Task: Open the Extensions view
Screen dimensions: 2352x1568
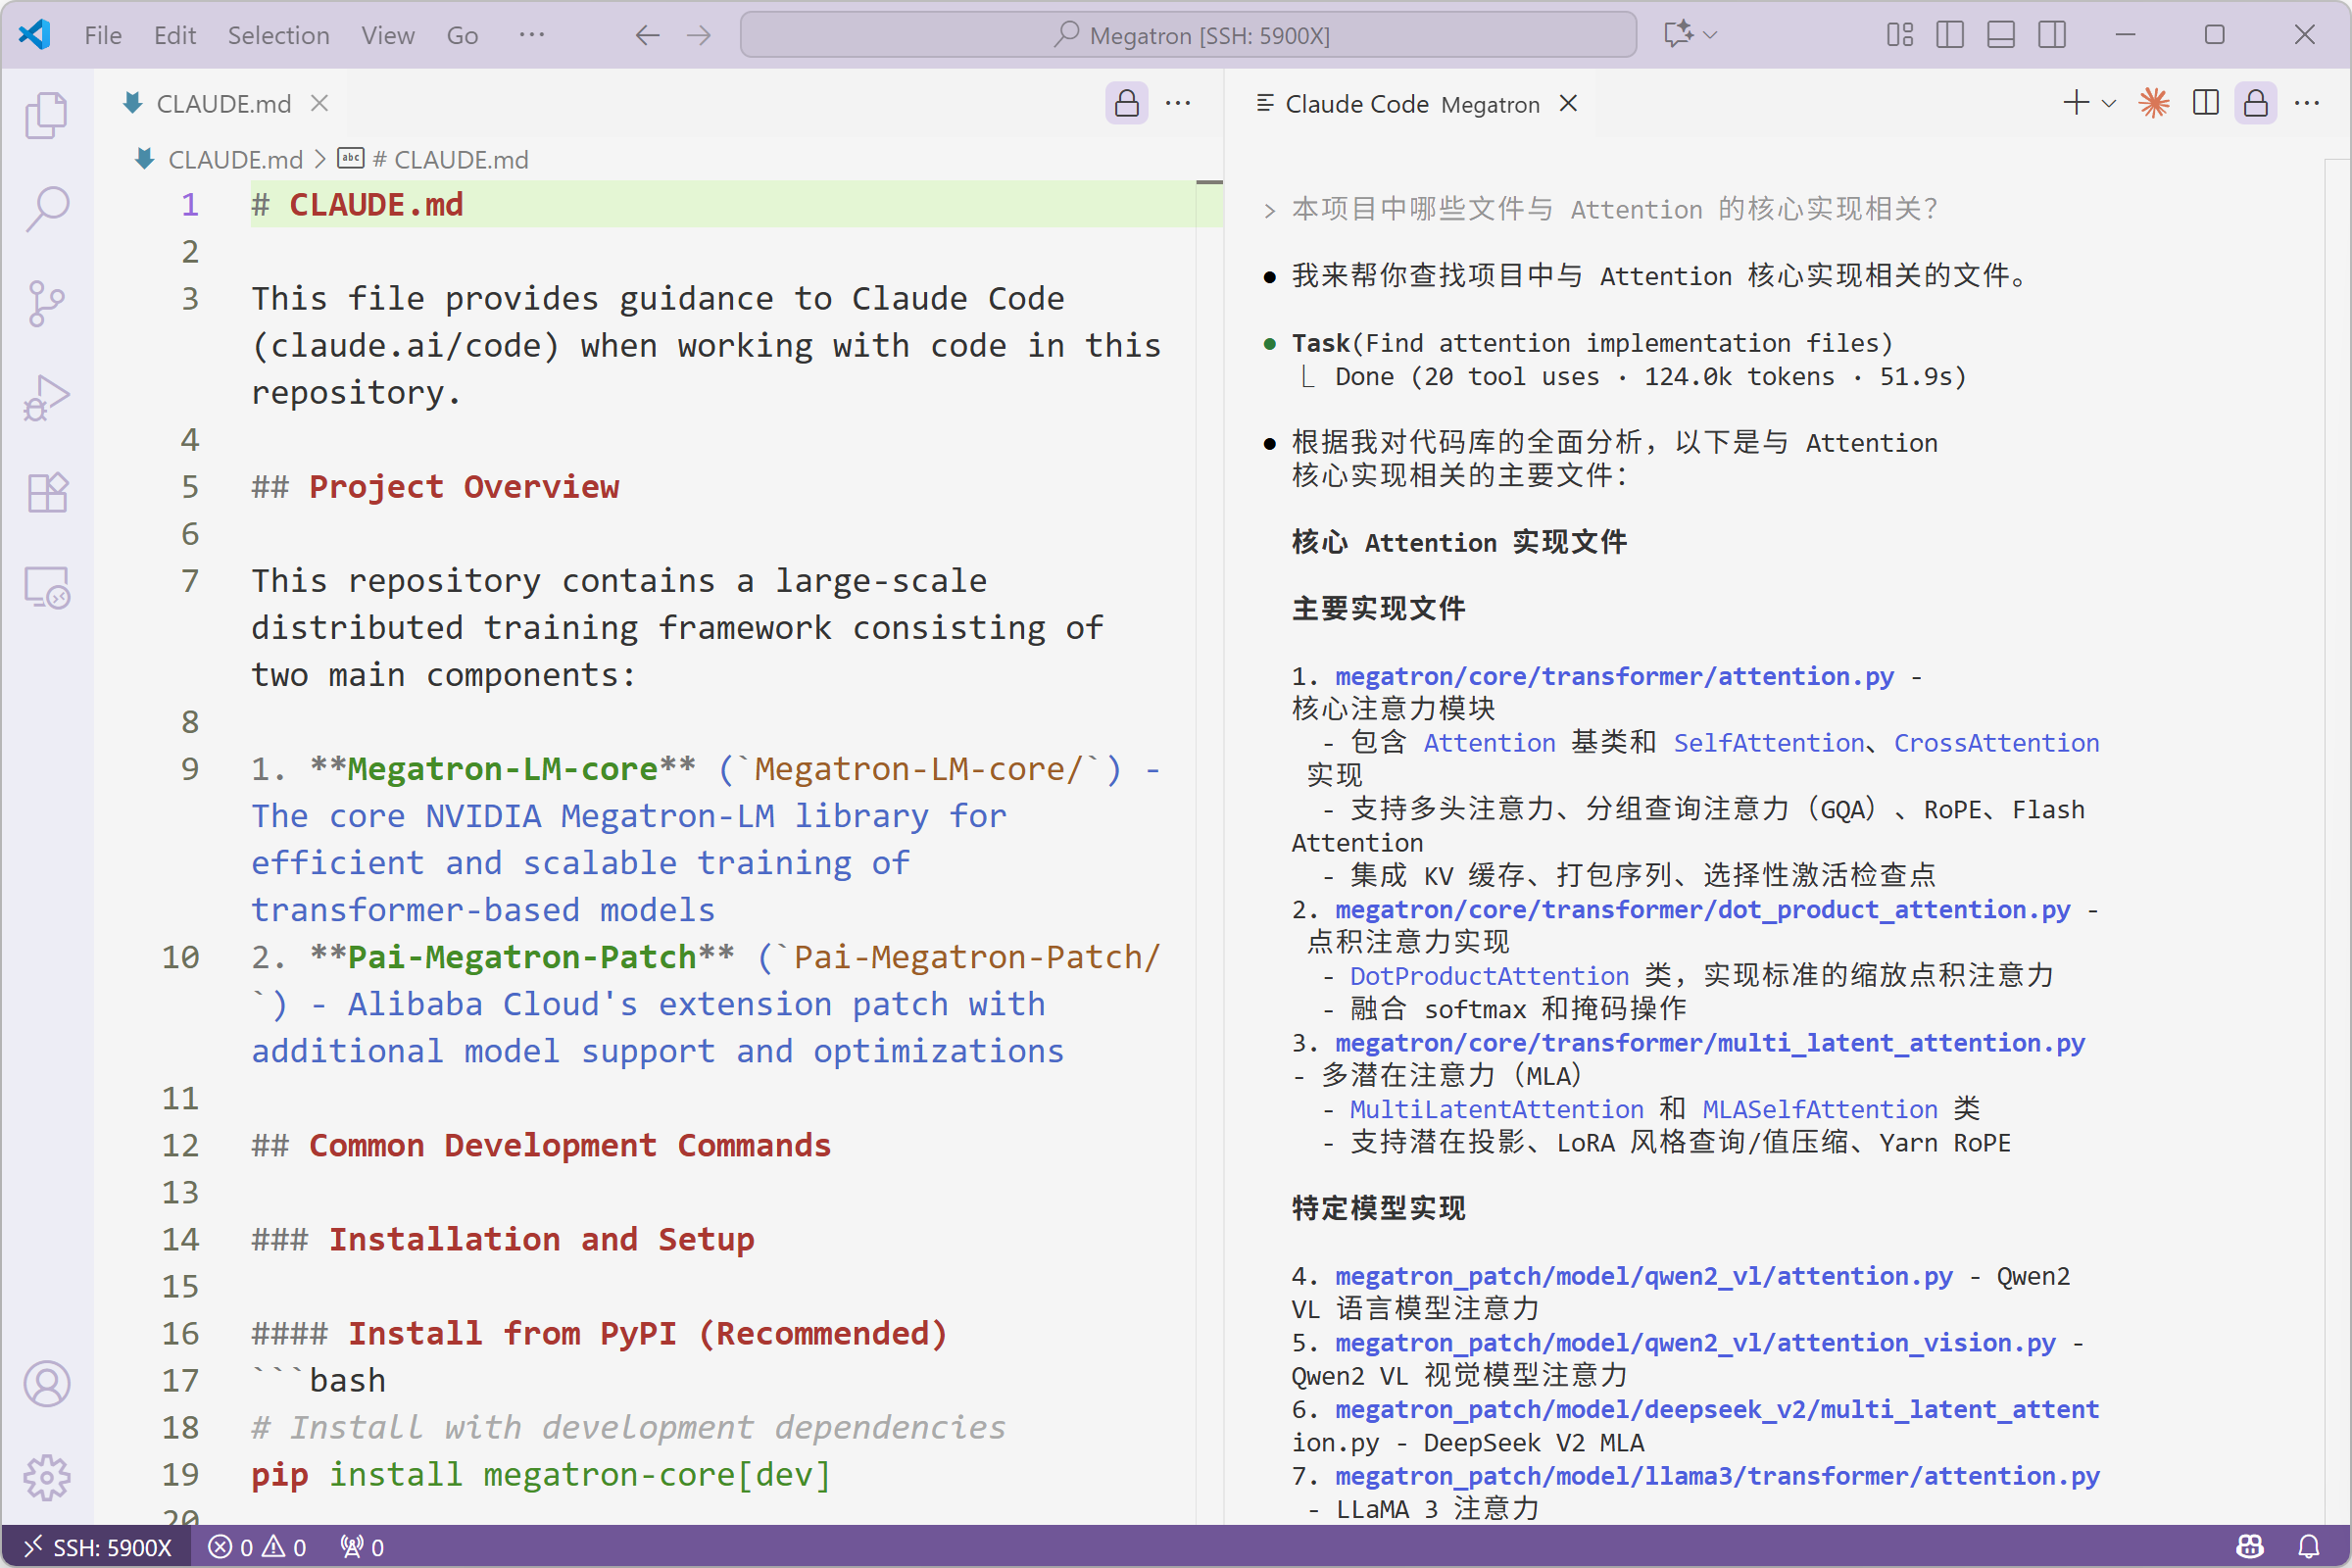Action: pos(47,492)
